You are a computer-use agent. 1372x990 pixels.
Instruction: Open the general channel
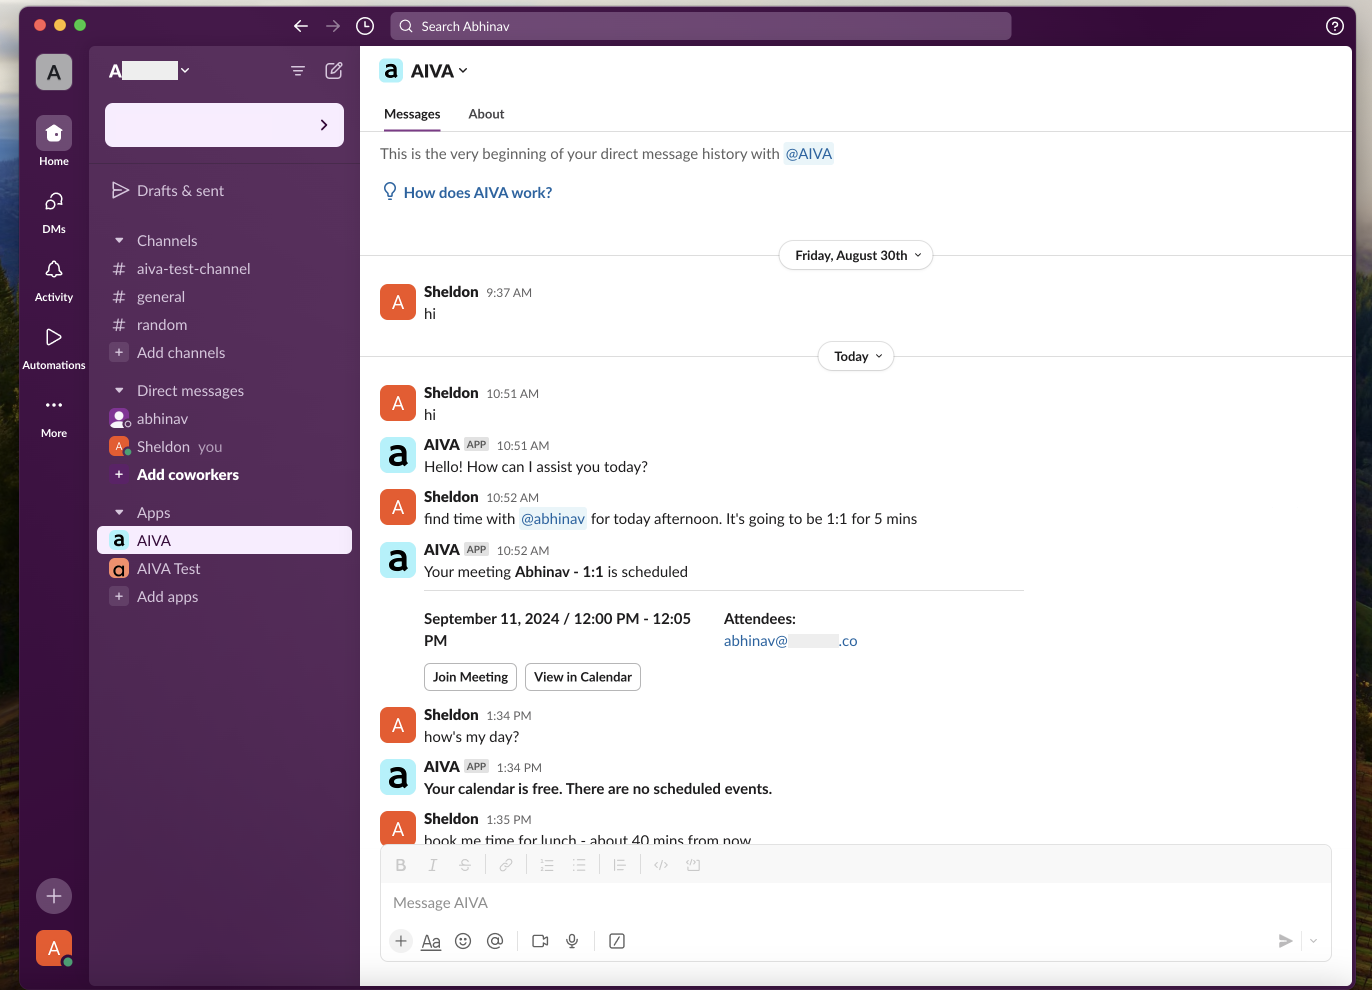(x=224, y=297)
